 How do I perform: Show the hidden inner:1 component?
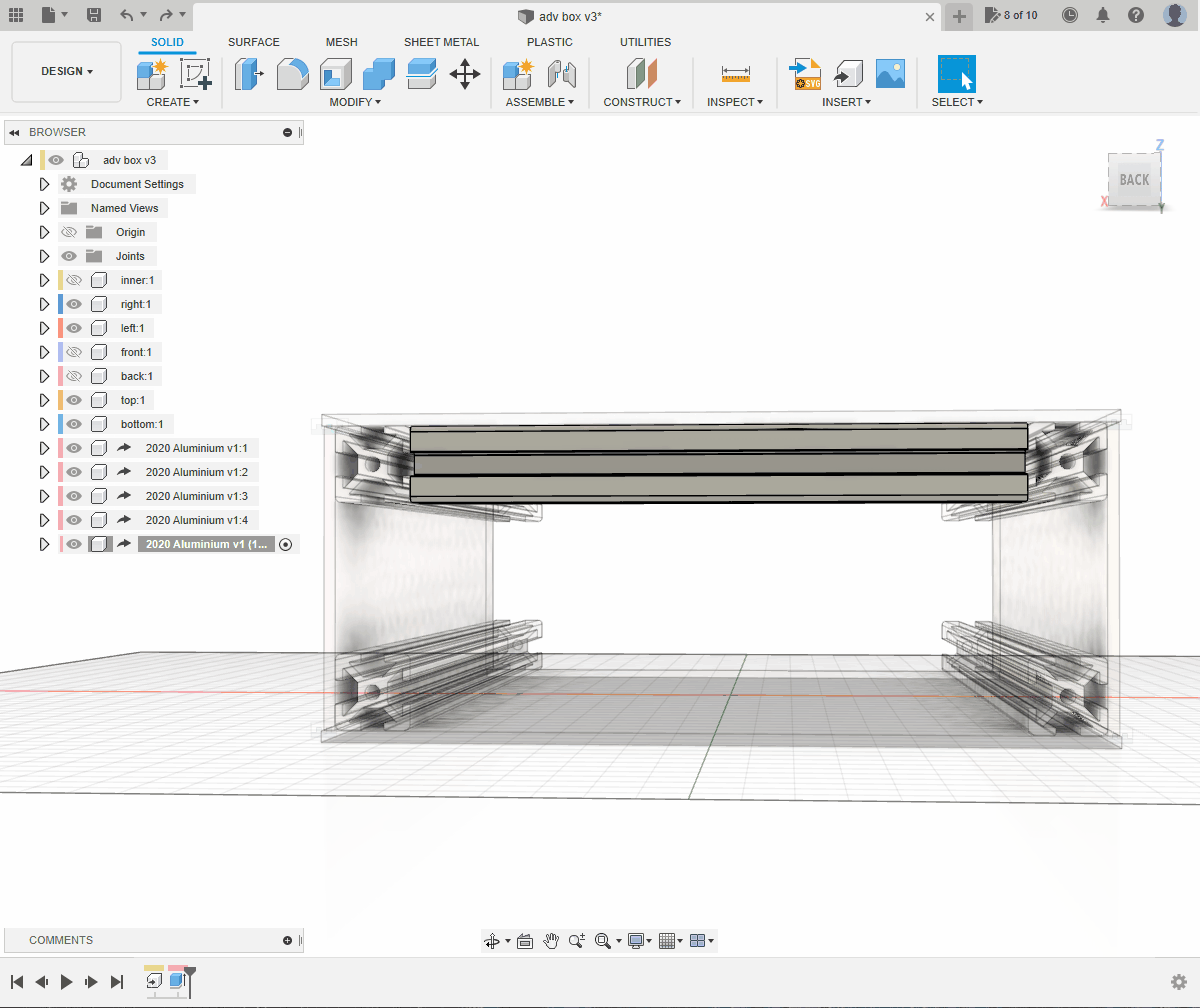coord(73,280)
